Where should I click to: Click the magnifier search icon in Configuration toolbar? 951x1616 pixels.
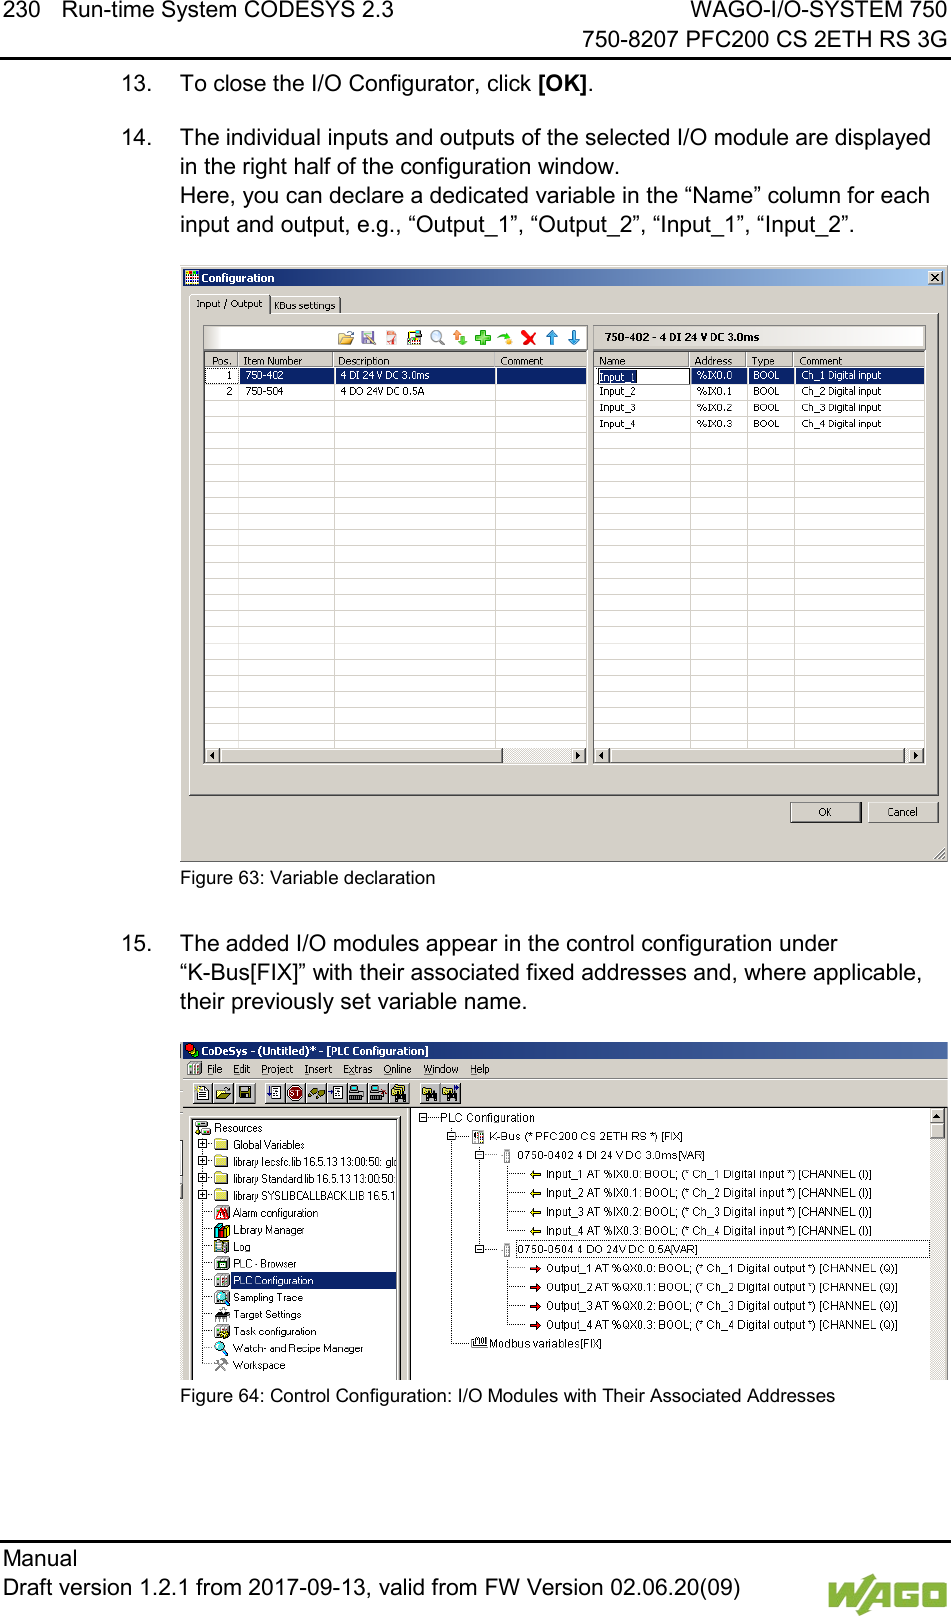click(x=437, y=338)
